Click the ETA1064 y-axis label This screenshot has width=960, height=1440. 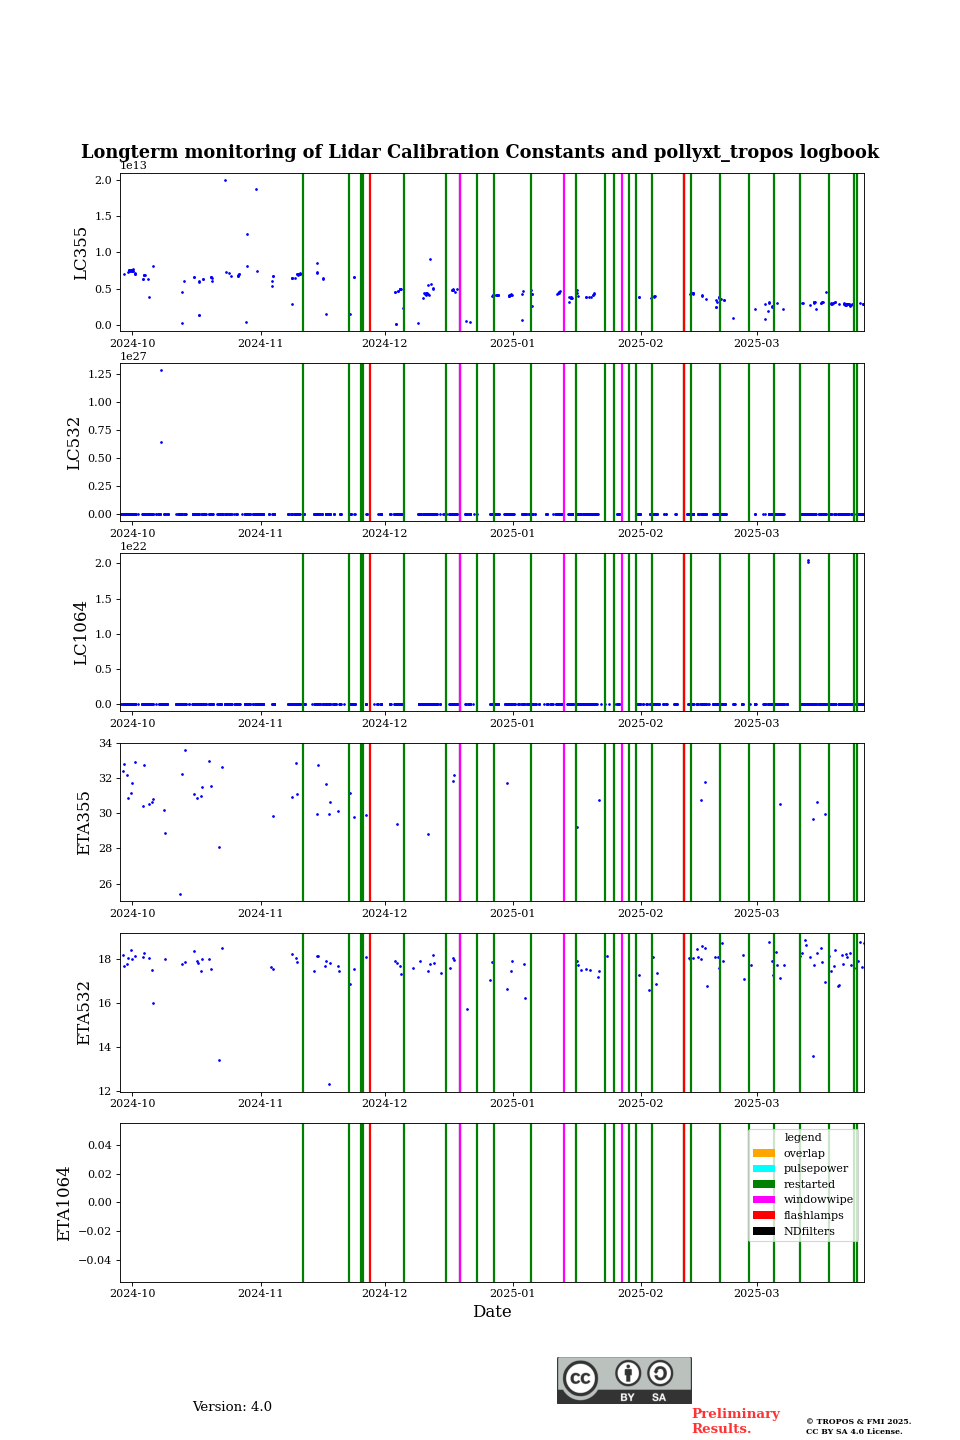(64, 1203)
